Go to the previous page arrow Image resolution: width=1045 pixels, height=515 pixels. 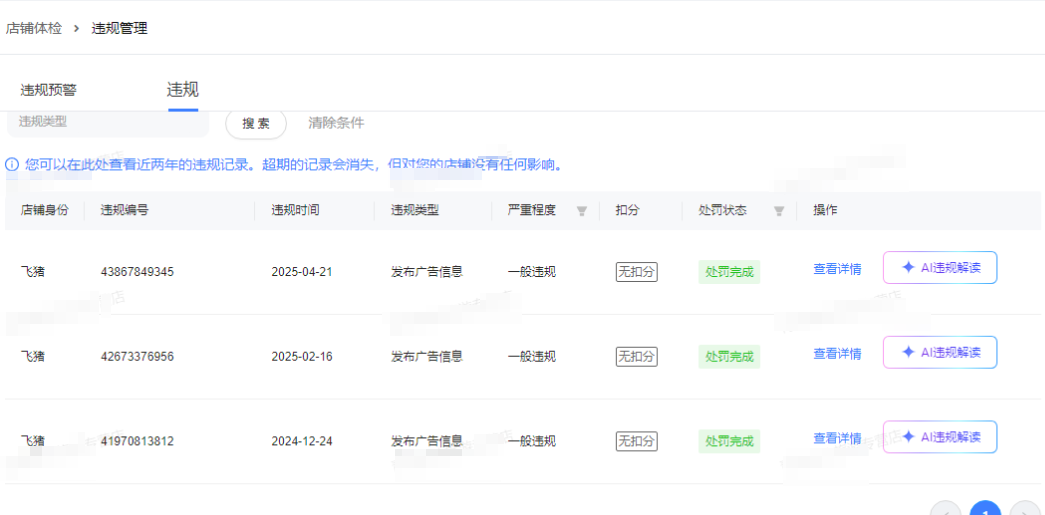[x=945, y=510]
